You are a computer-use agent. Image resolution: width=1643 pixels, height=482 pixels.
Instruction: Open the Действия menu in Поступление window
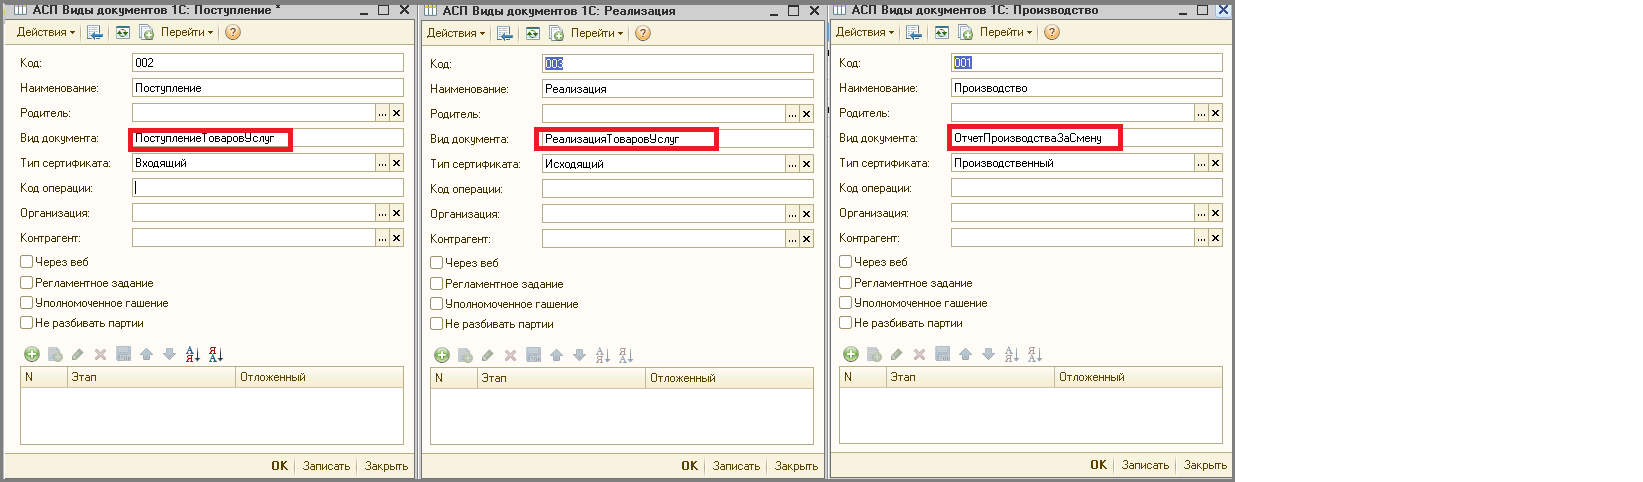click(45, 32)
